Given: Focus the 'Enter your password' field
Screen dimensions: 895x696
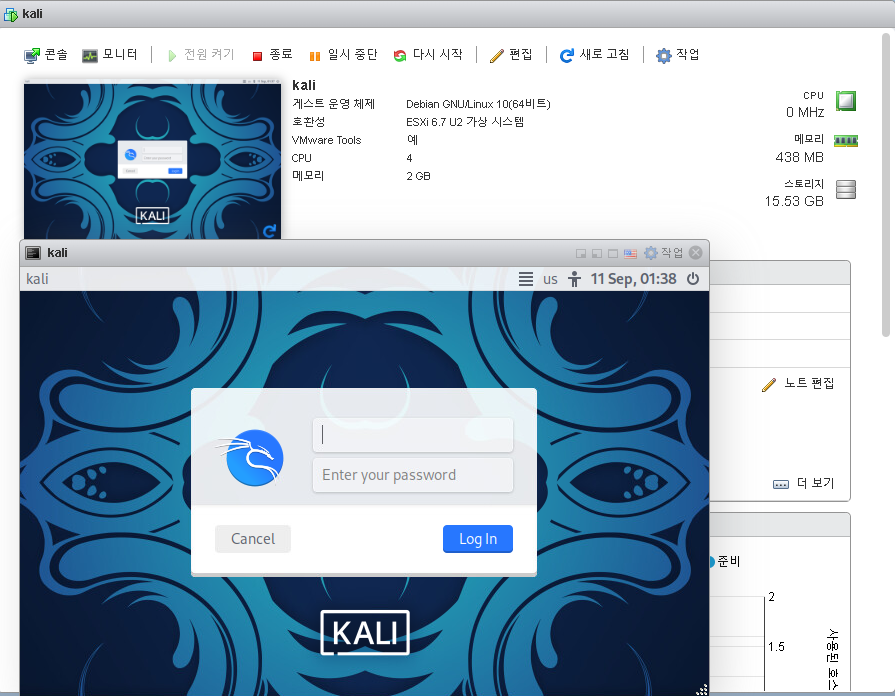Looking at the screenshot, I should pos(413,475).
